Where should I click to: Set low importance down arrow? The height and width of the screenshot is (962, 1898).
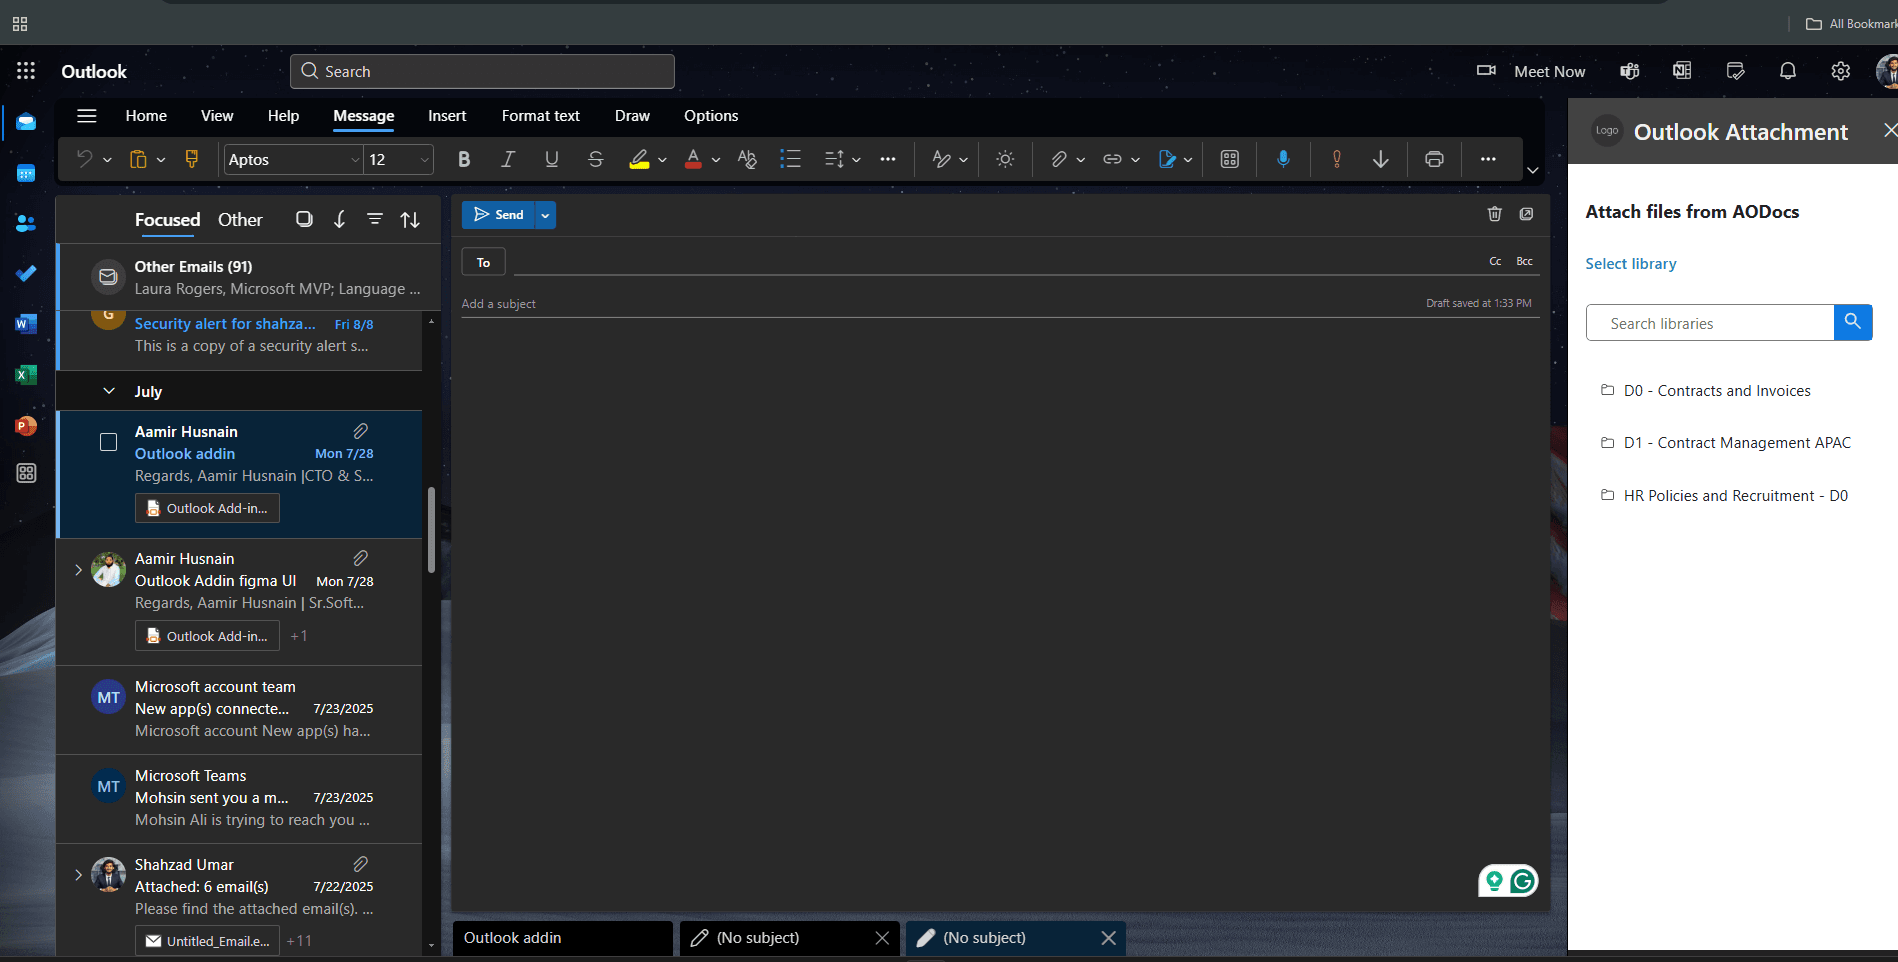(1381, 159)
